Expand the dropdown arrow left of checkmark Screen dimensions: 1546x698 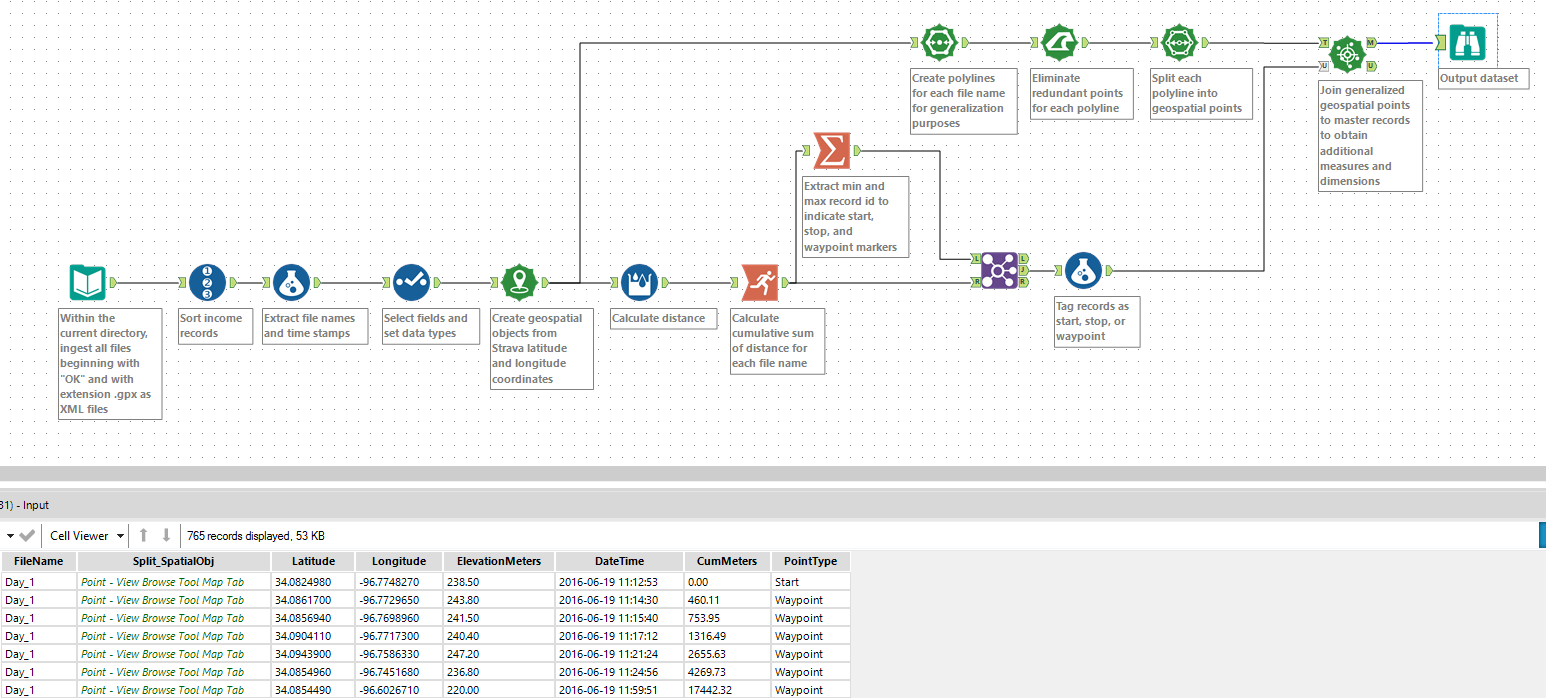pyautogui.click(x=10, y=536)
